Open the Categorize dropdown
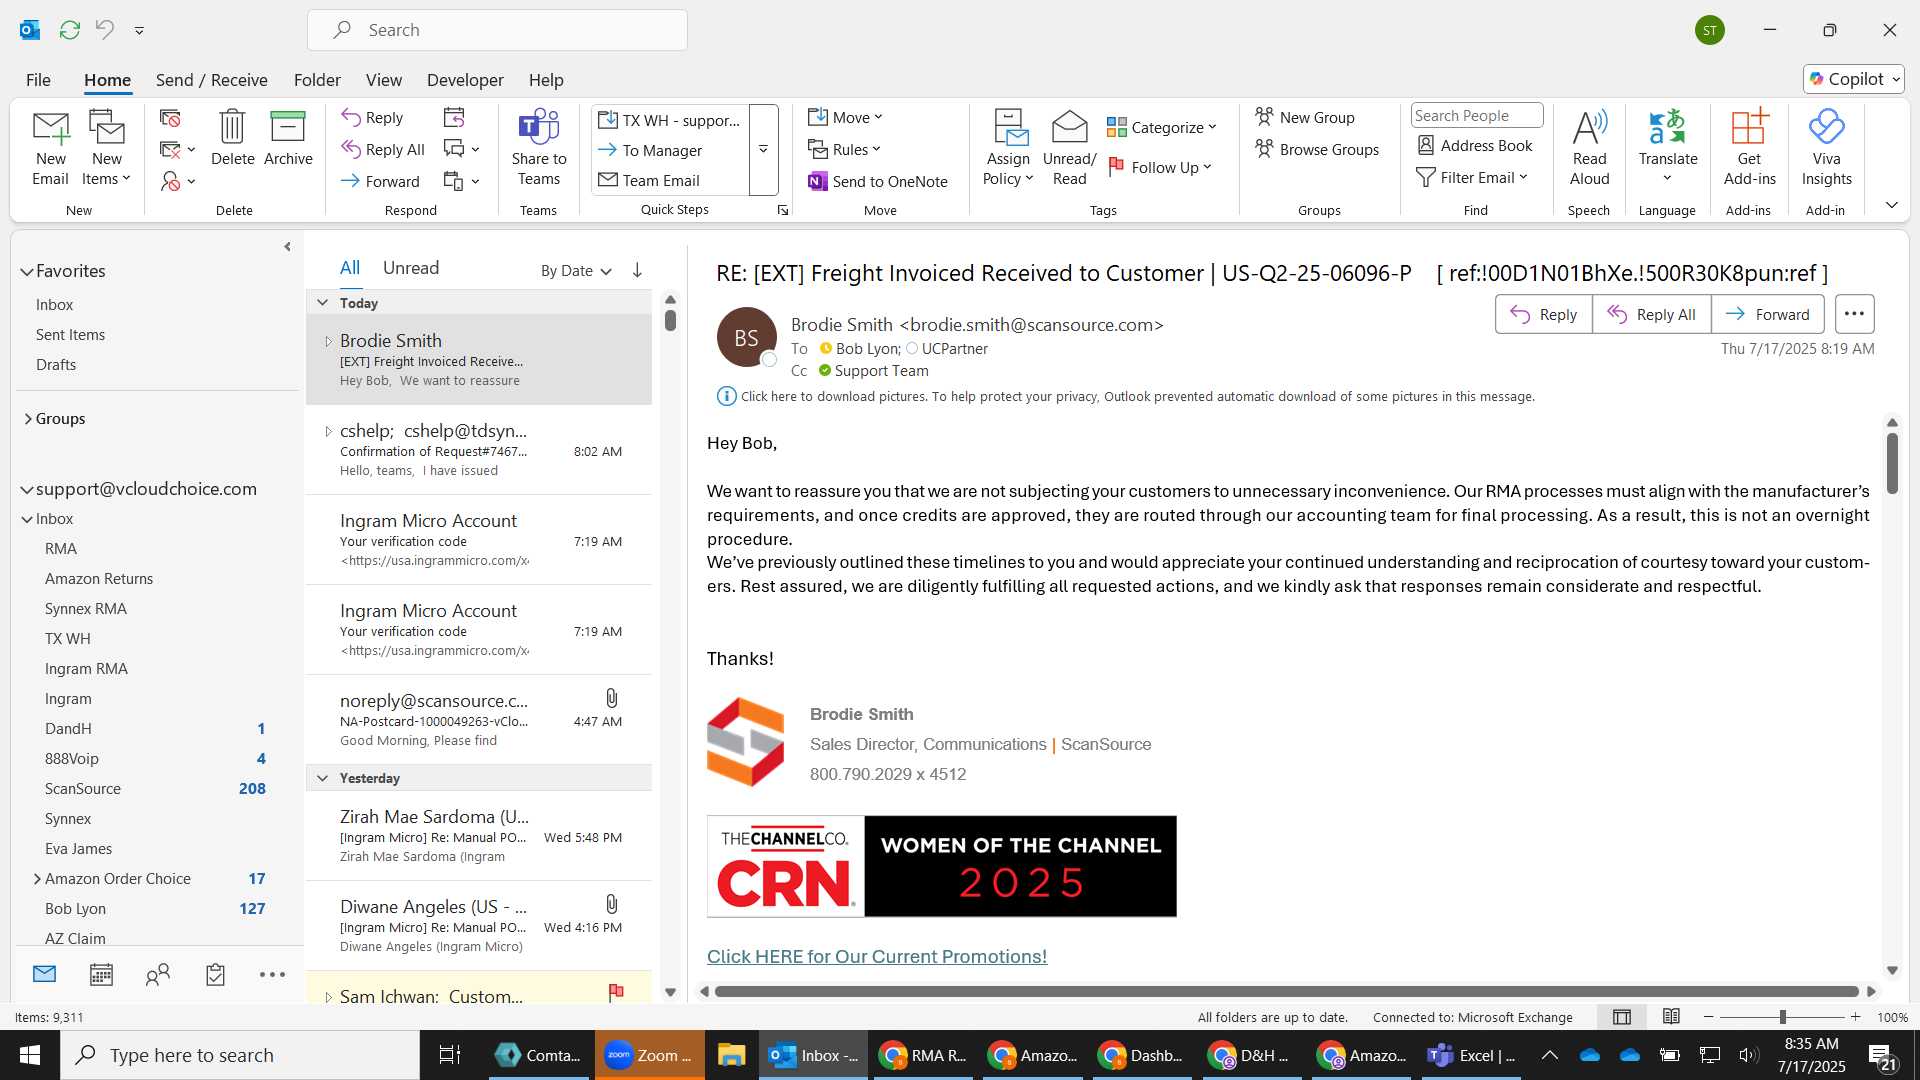The height and width of the screenshot is (1080, 1920). click(x=1162, y=127)
